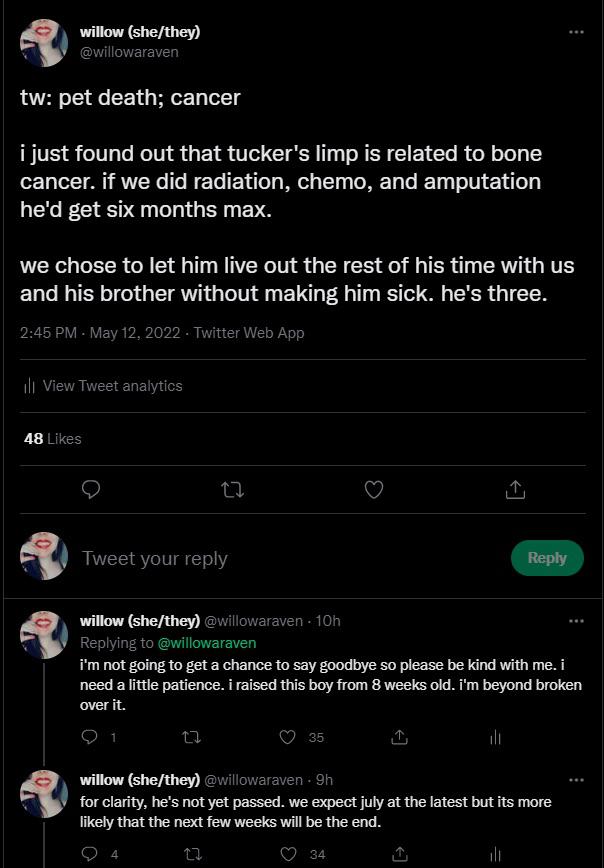Share the main tweet via share icon
The width and height of the screenshot is (604, 868).
[x=515, y=489]
